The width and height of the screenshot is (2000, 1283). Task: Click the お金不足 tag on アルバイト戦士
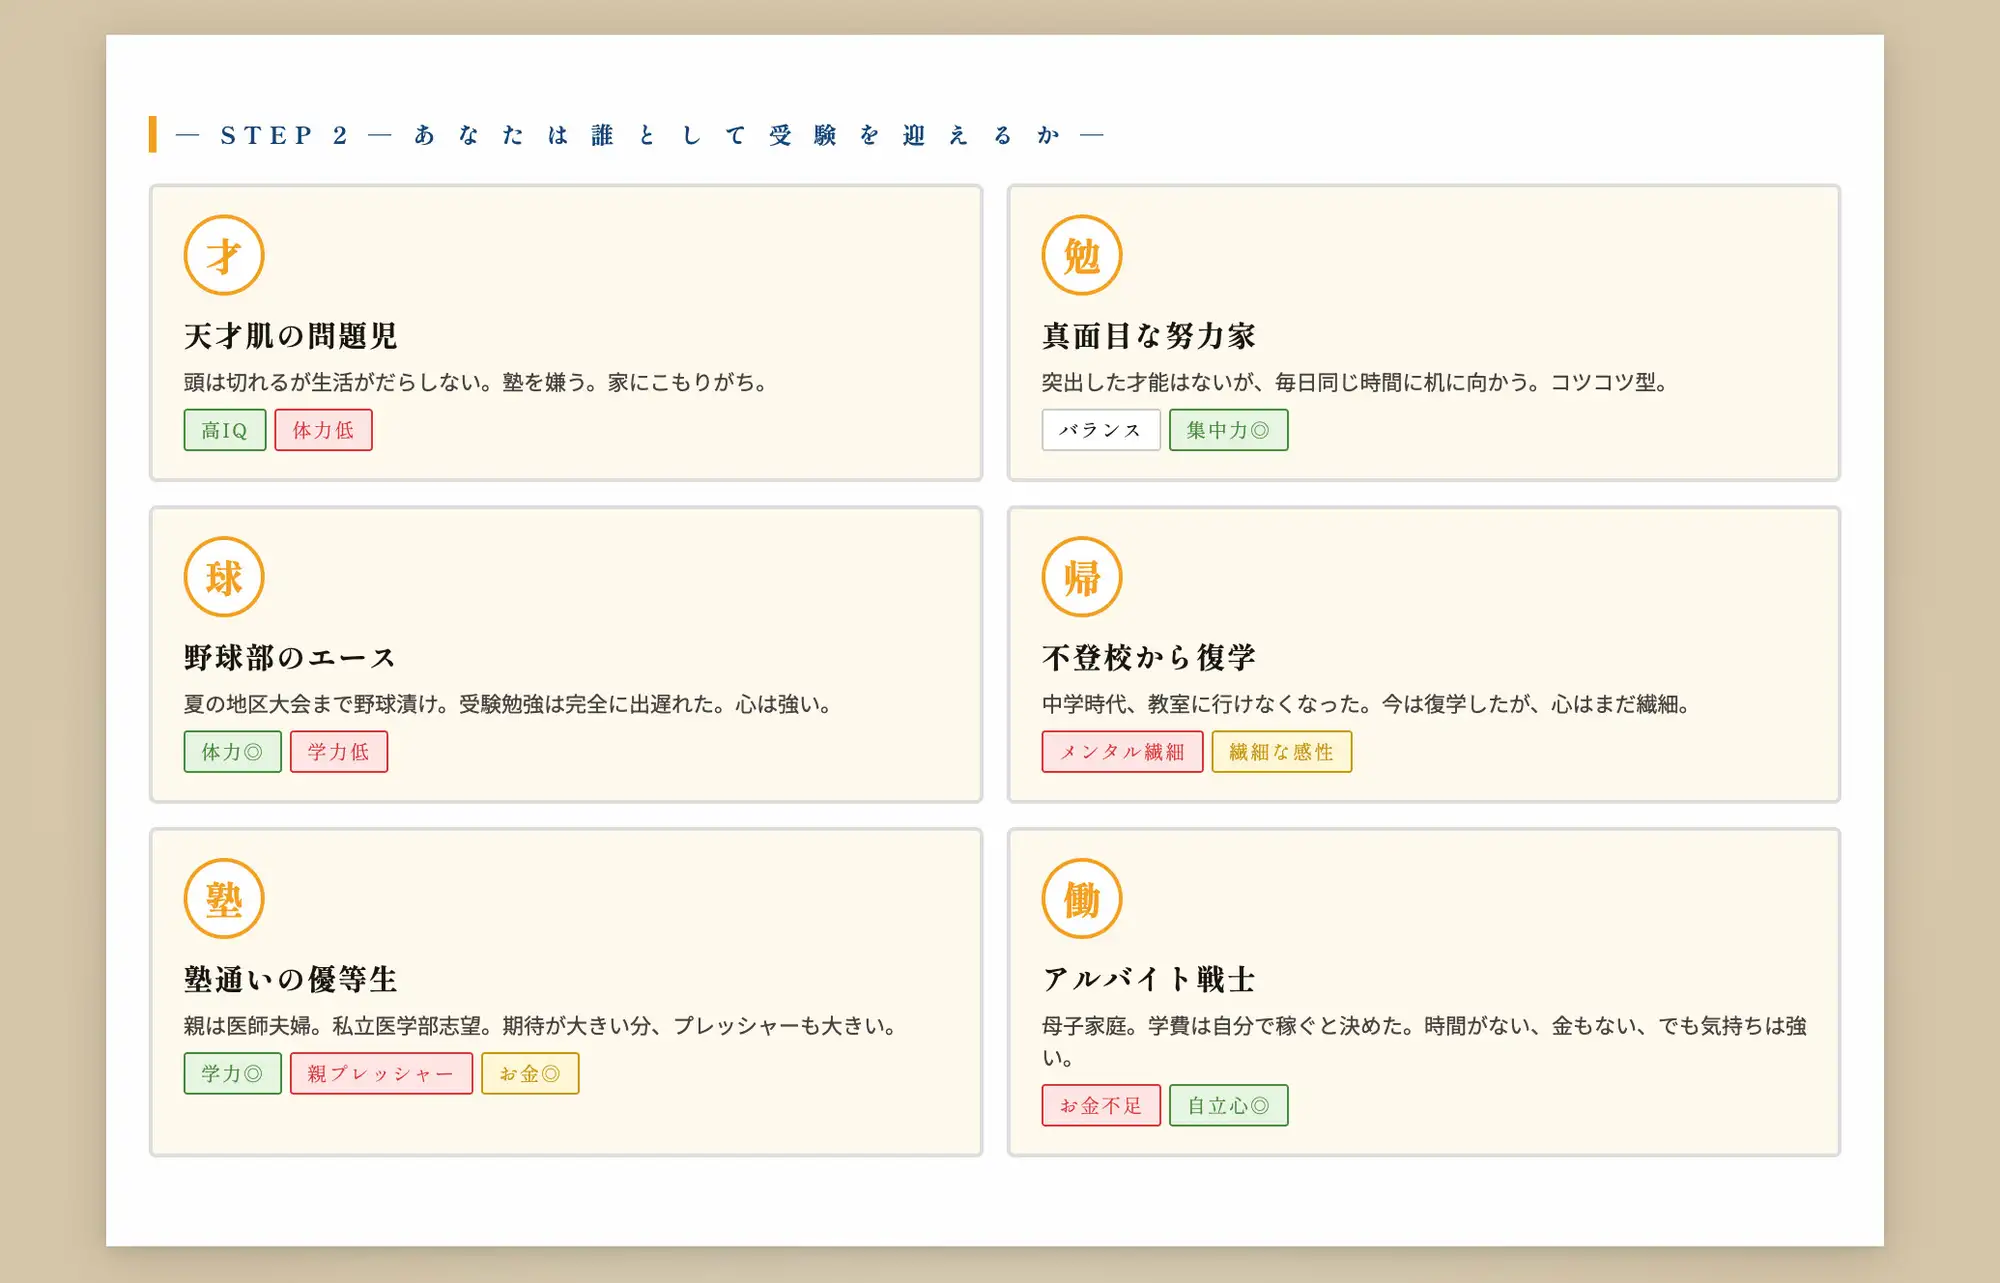pyautogui.click(x=1100, y=1105)
